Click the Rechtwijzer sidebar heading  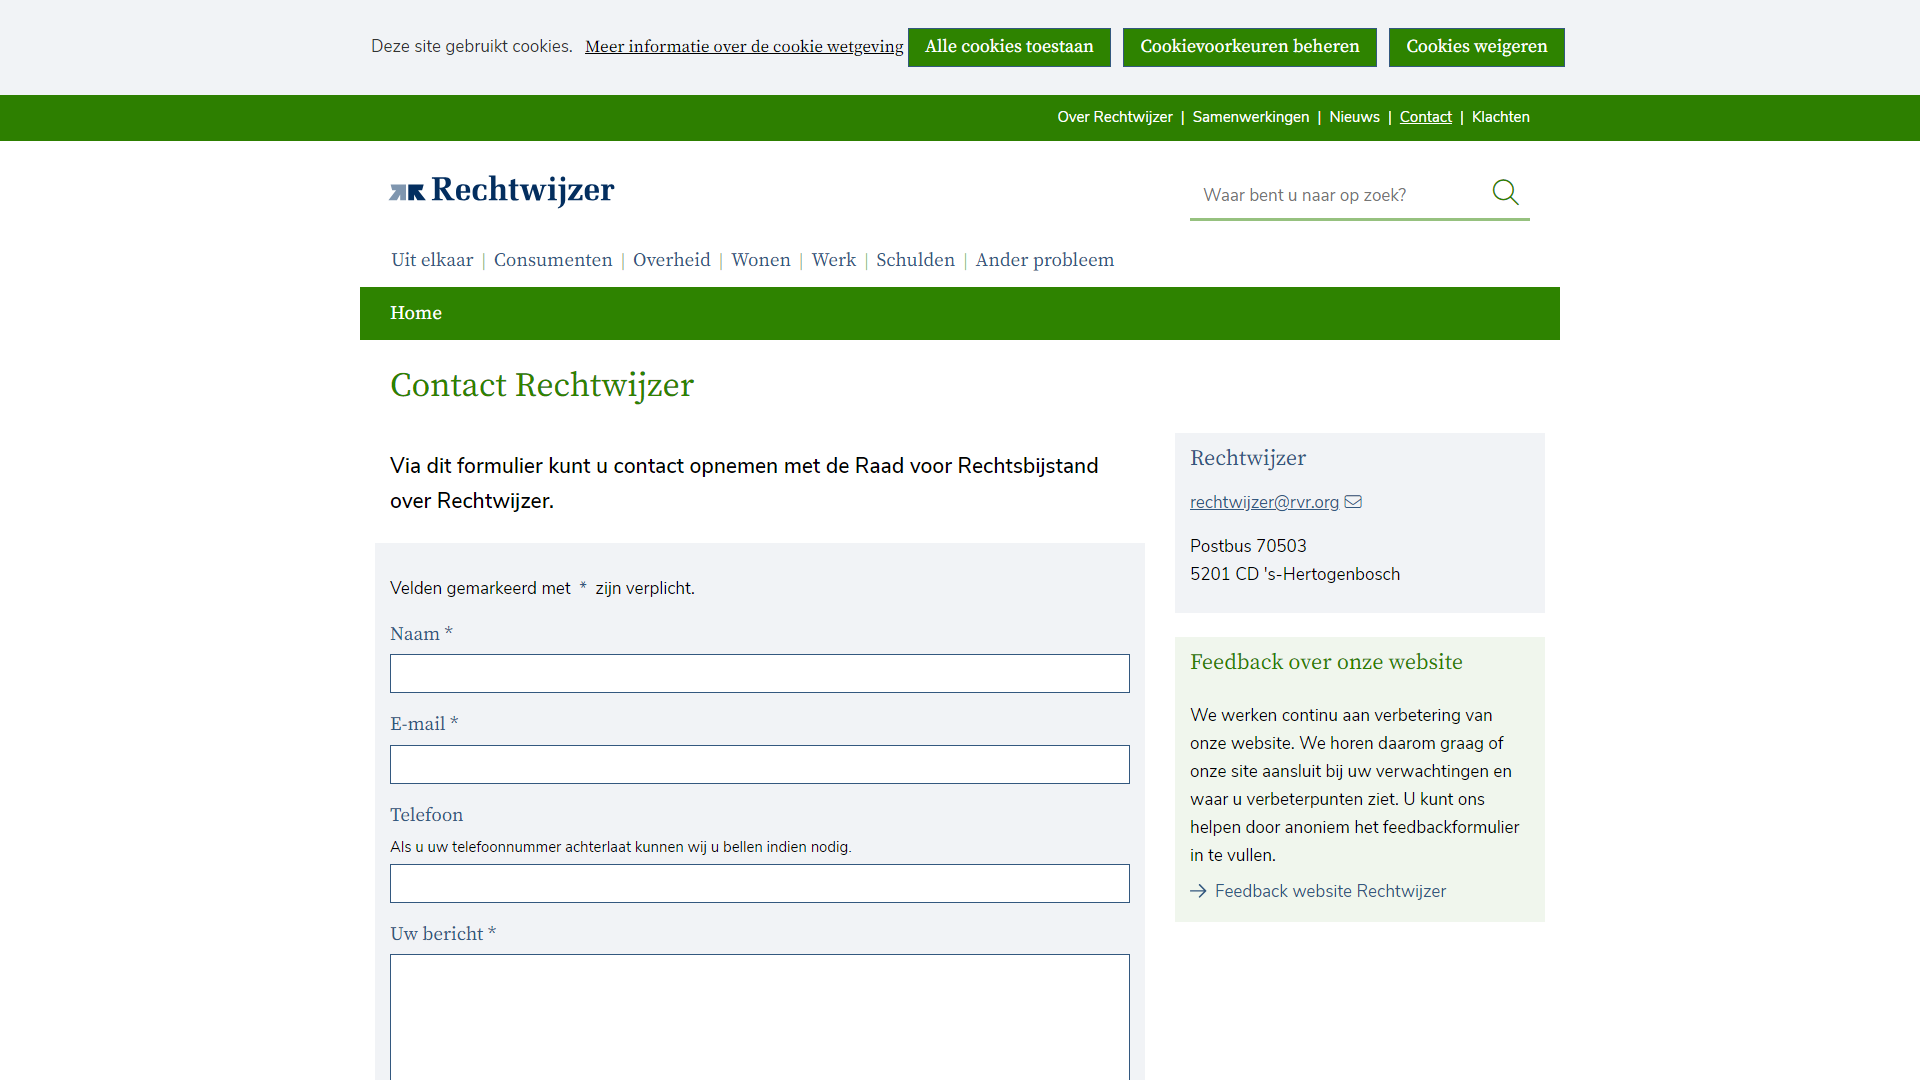point(1248,458)
